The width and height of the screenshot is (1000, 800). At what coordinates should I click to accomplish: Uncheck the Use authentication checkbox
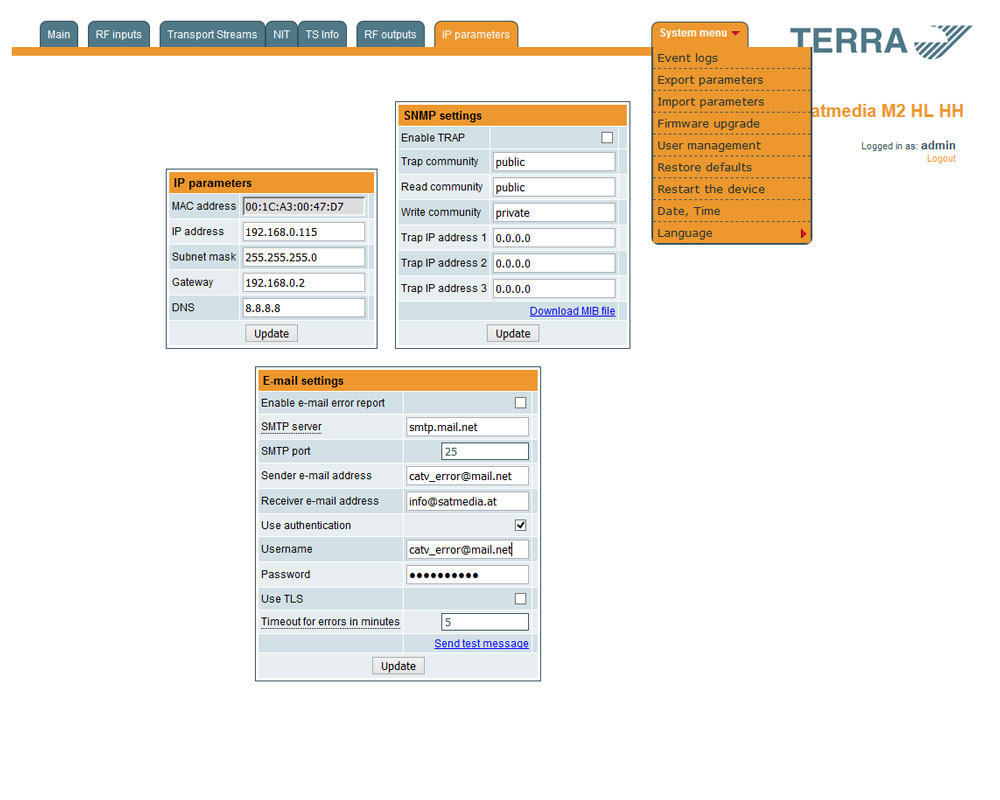pos(520,525)
